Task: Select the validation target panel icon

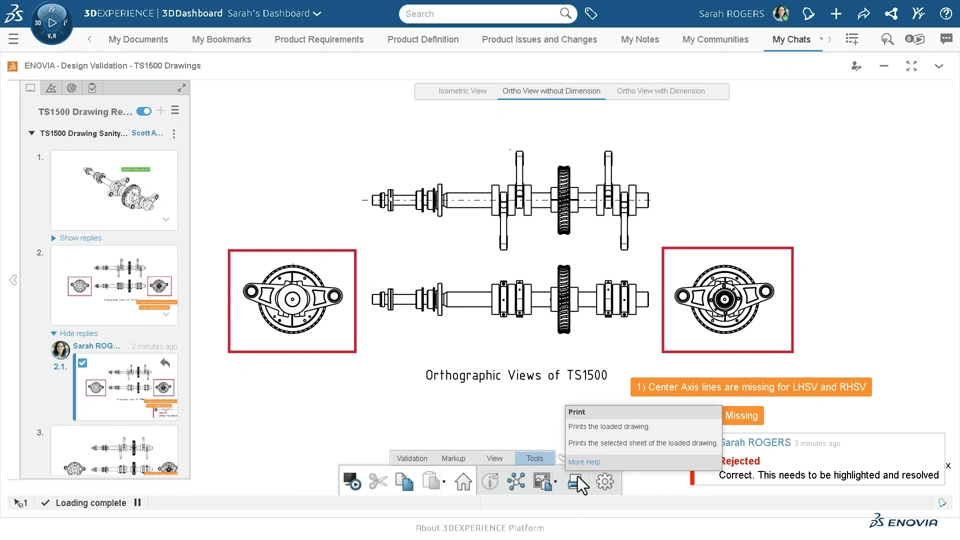Action: click(72, 88)
